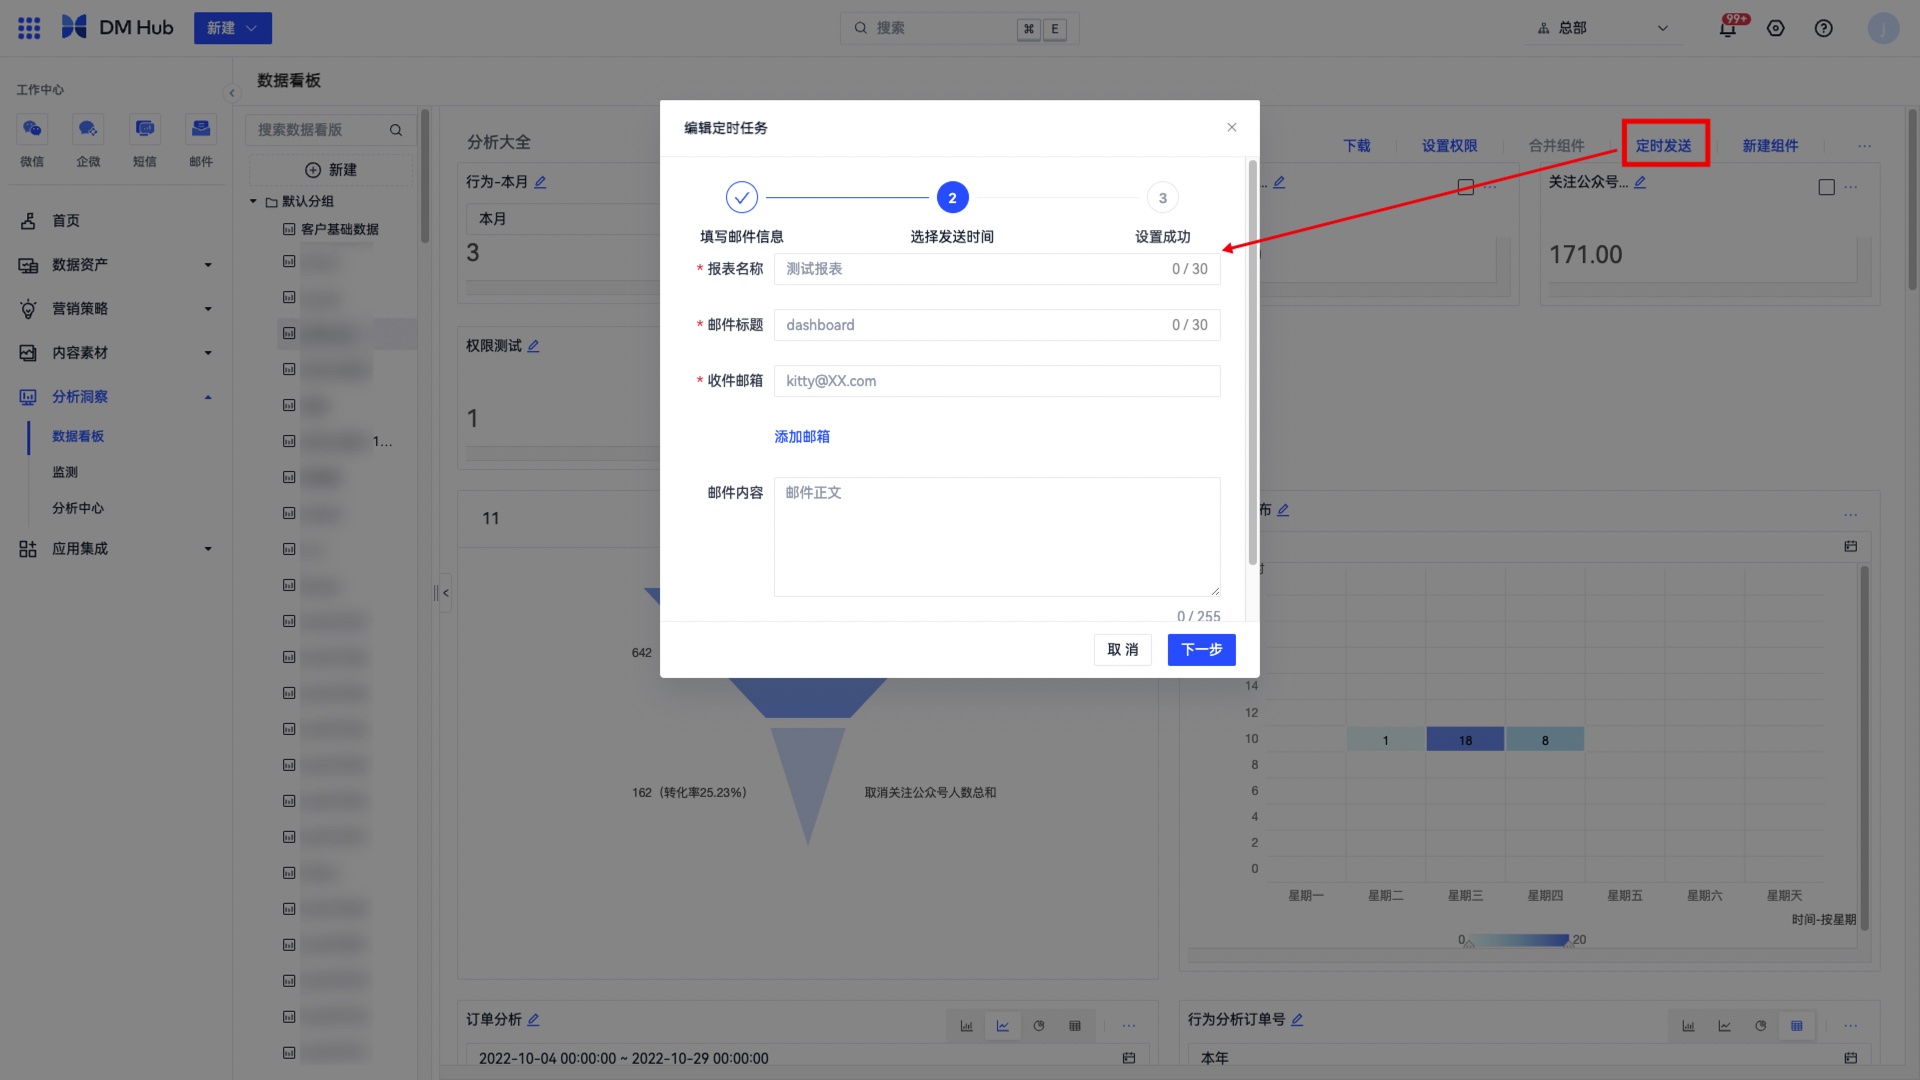The width and height of the screenshot is (1920, 1080).
Task: Click the 新建 button in dashboard list panel
Action: point(331,170)
